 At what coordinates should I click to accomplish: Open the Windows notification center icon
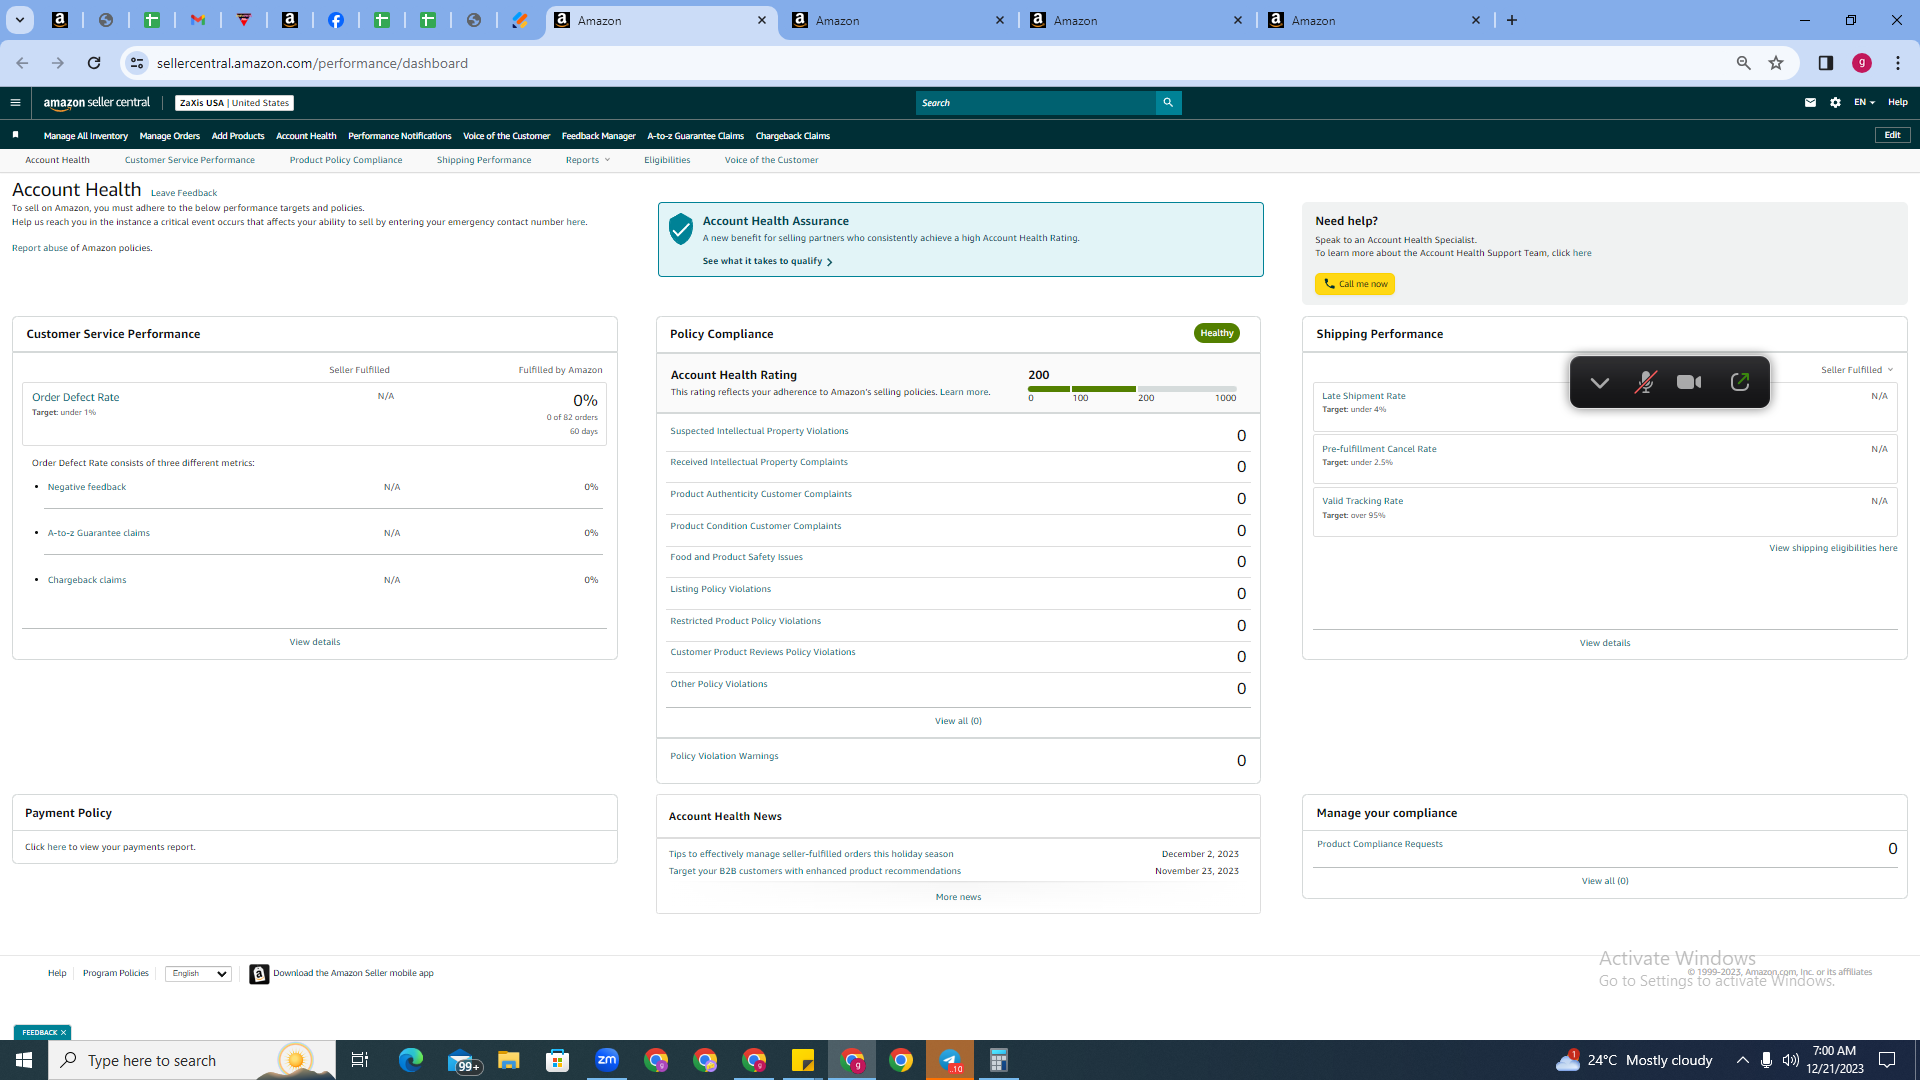coord(1887,1060)
